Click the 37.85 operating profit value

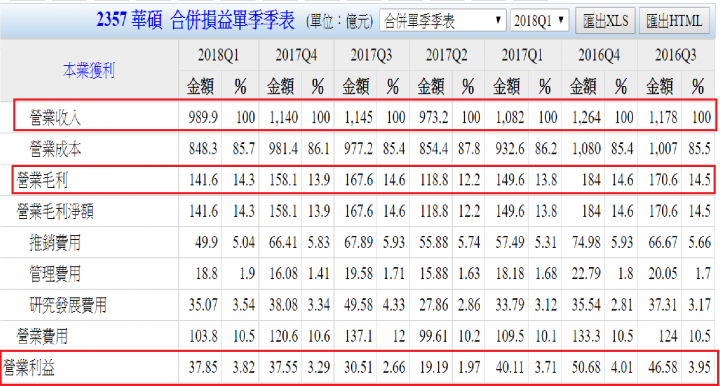[203, 367]
